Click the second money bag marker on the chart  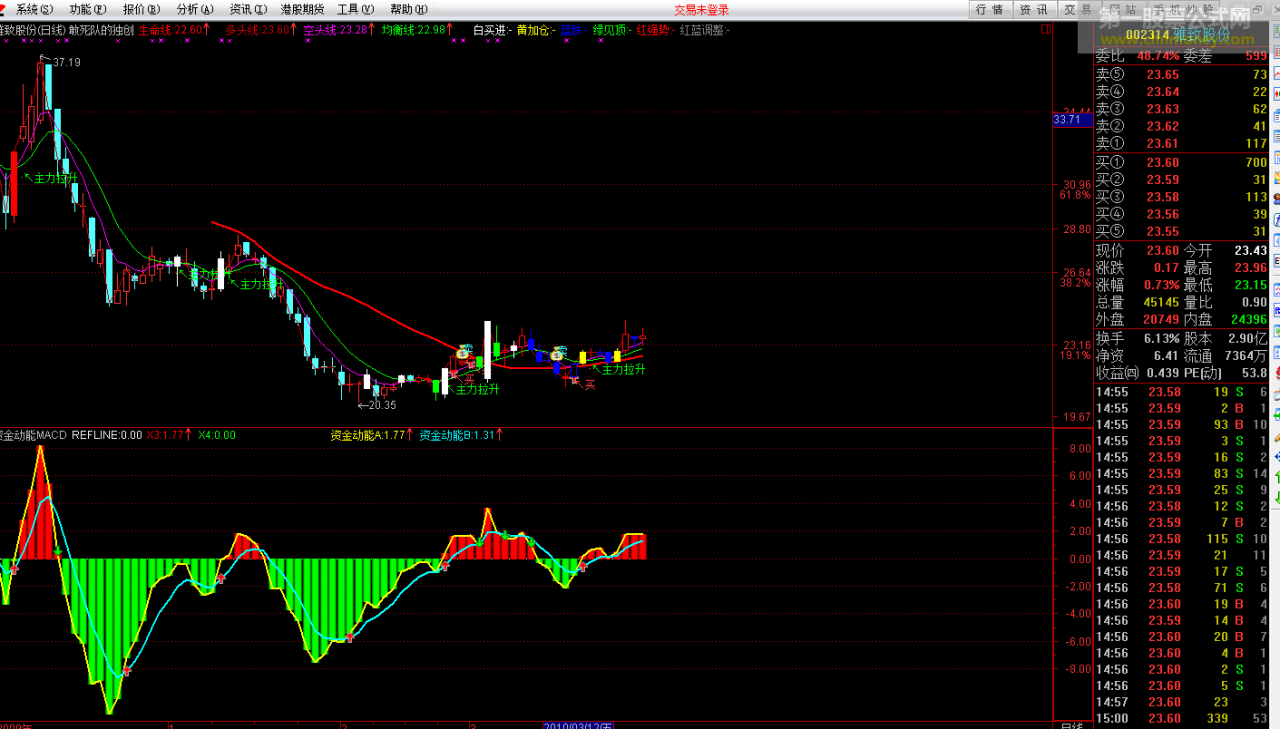tap(557, 353)
